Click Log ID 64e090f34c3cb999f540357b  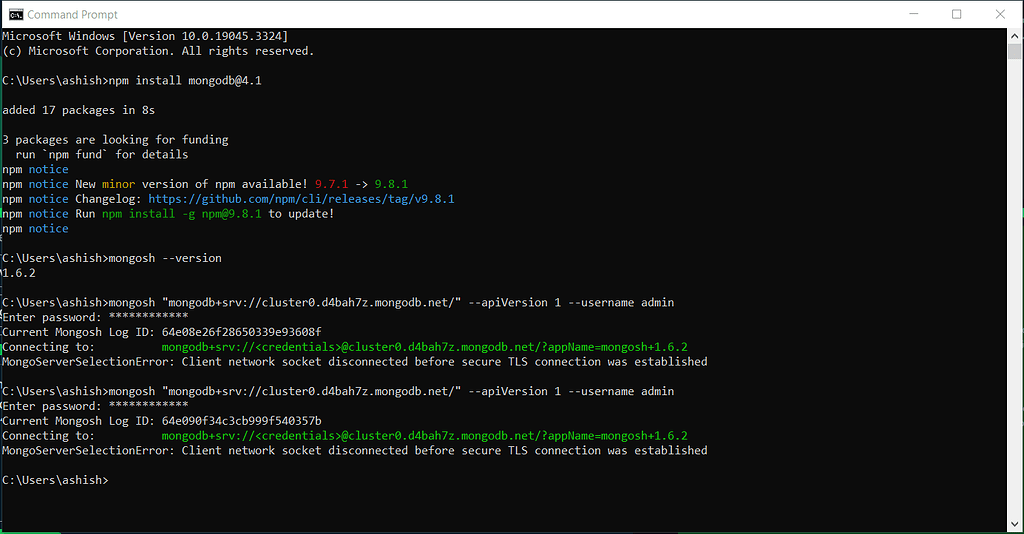(241, 421)
